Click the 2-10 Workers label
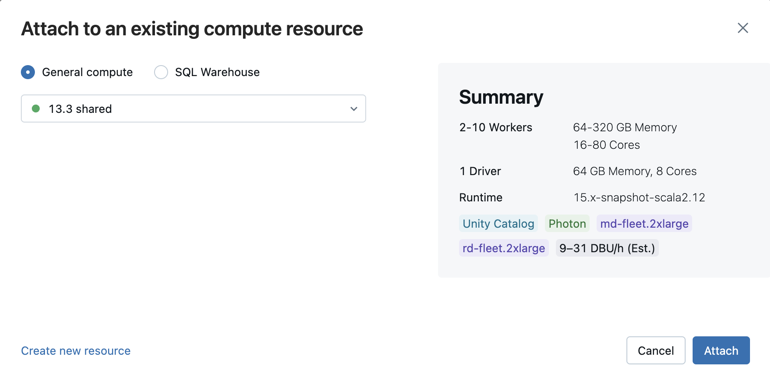This screenshot has width=770, height=387. pos(495,127)
